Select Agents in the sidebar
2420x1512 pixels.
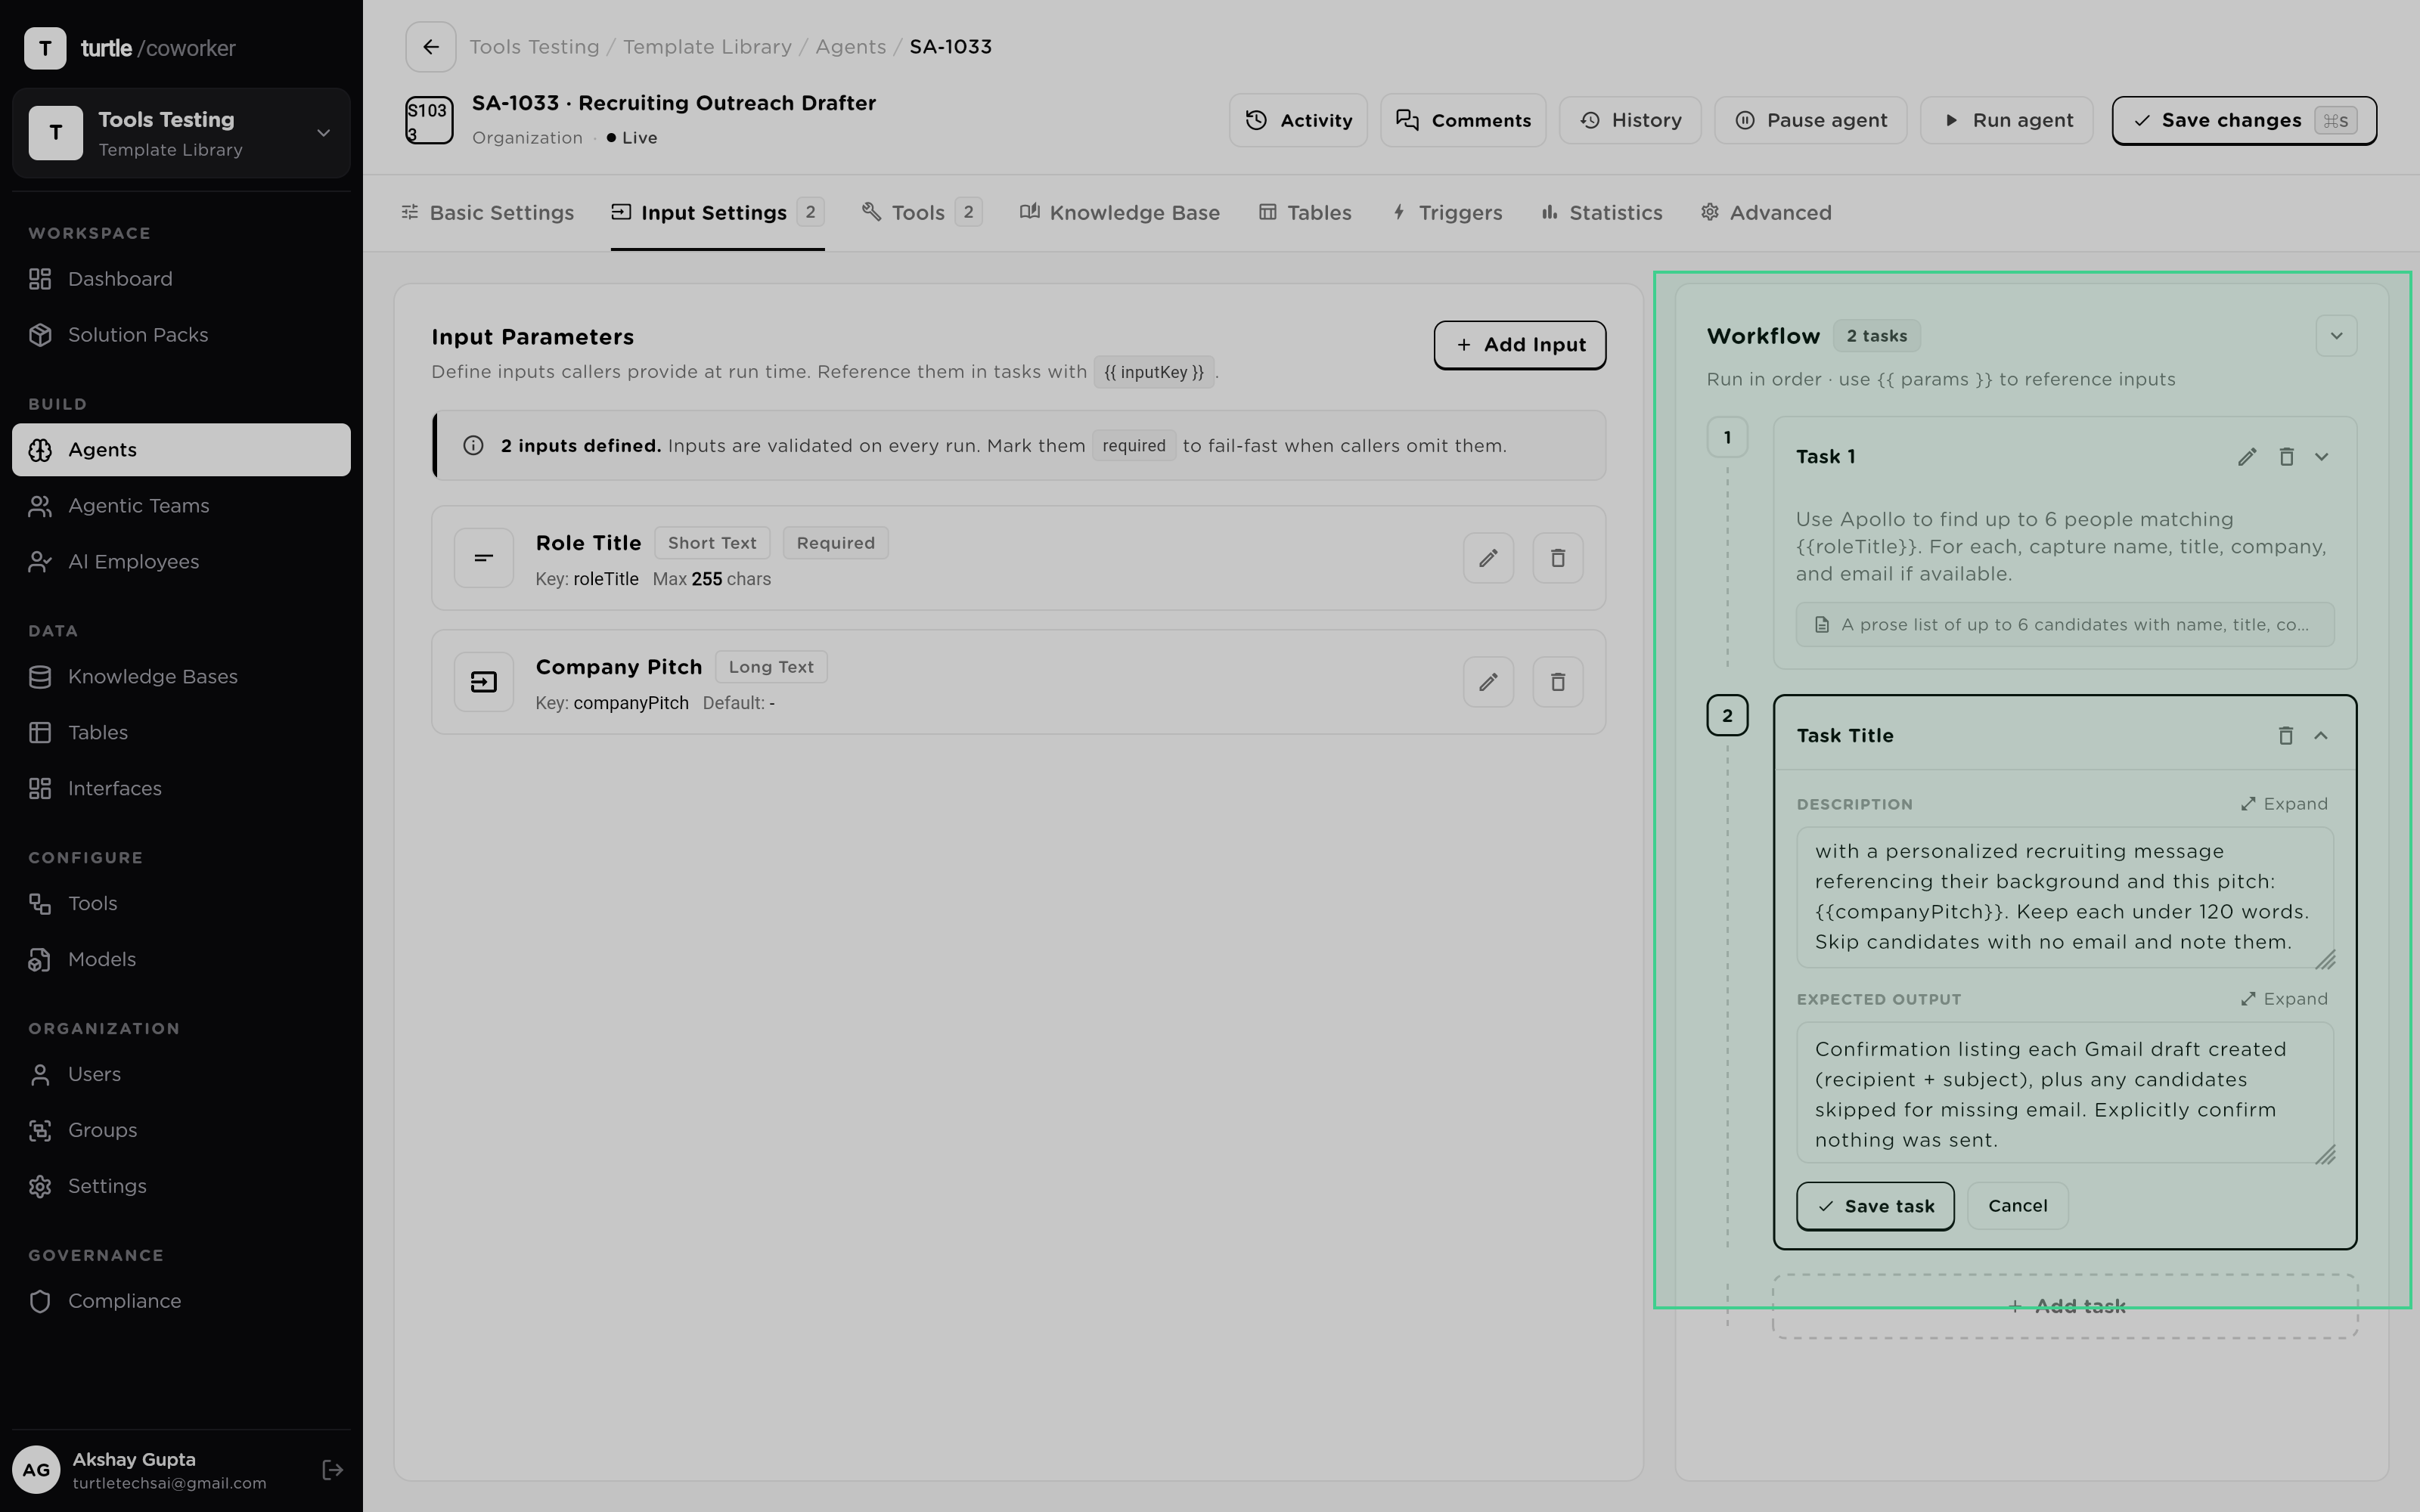pyautogui.click(x=181, y=450)
